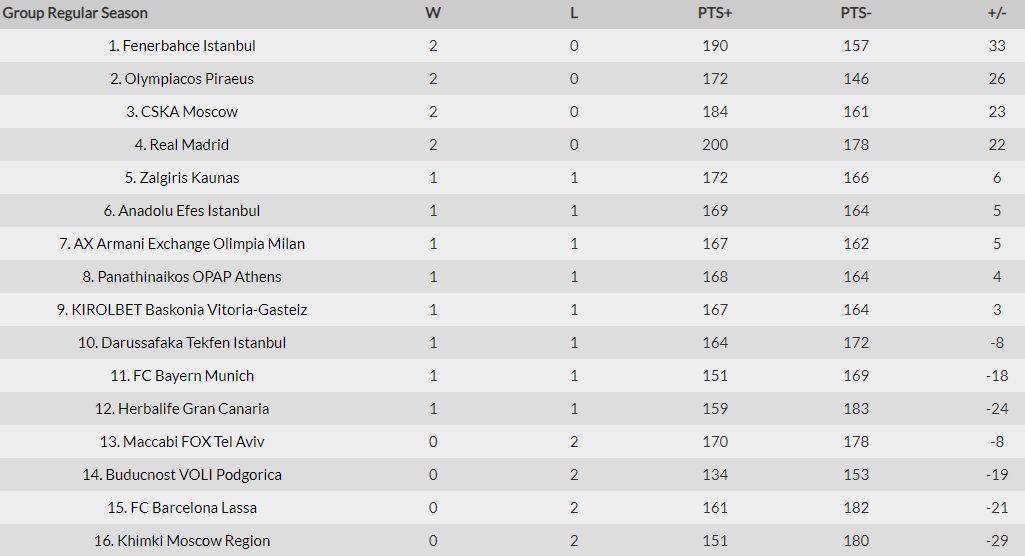
Task: Open the CSKA Moscow team page
Action: [x=189, y=112]
